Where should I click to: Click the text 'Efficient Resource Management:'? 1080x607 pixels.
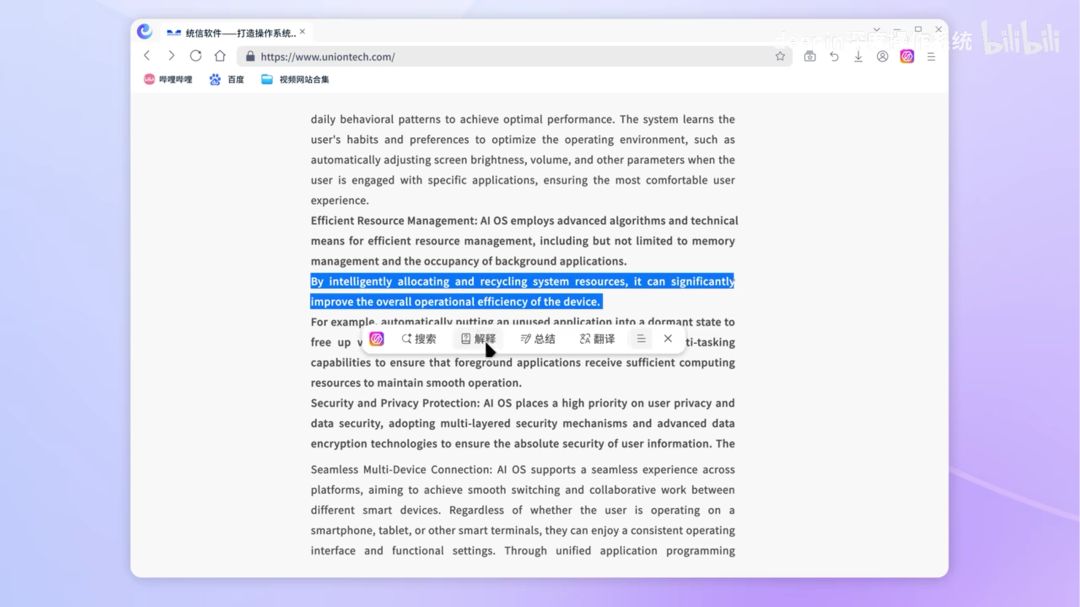click(x=394, y=220)
